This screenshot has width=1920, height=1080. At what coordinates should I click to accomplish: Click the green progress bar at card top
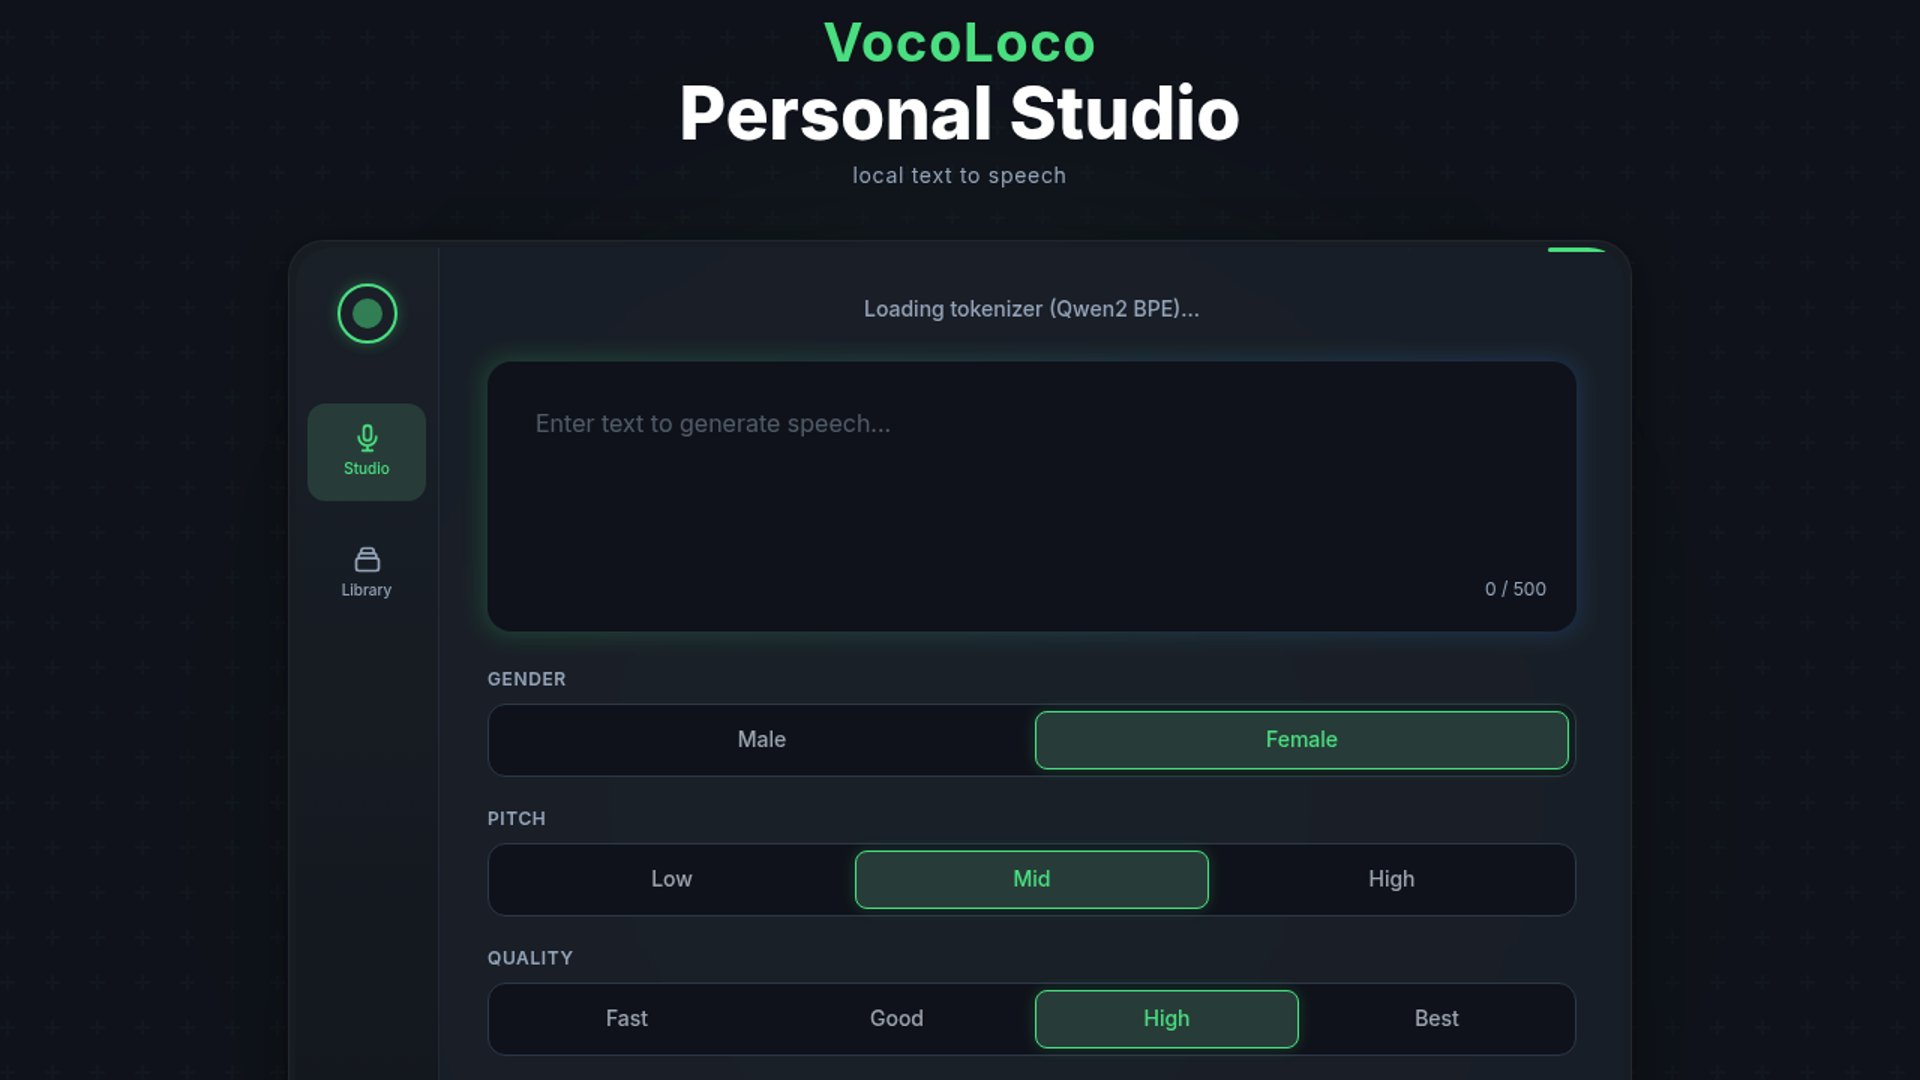(1576, 249)
